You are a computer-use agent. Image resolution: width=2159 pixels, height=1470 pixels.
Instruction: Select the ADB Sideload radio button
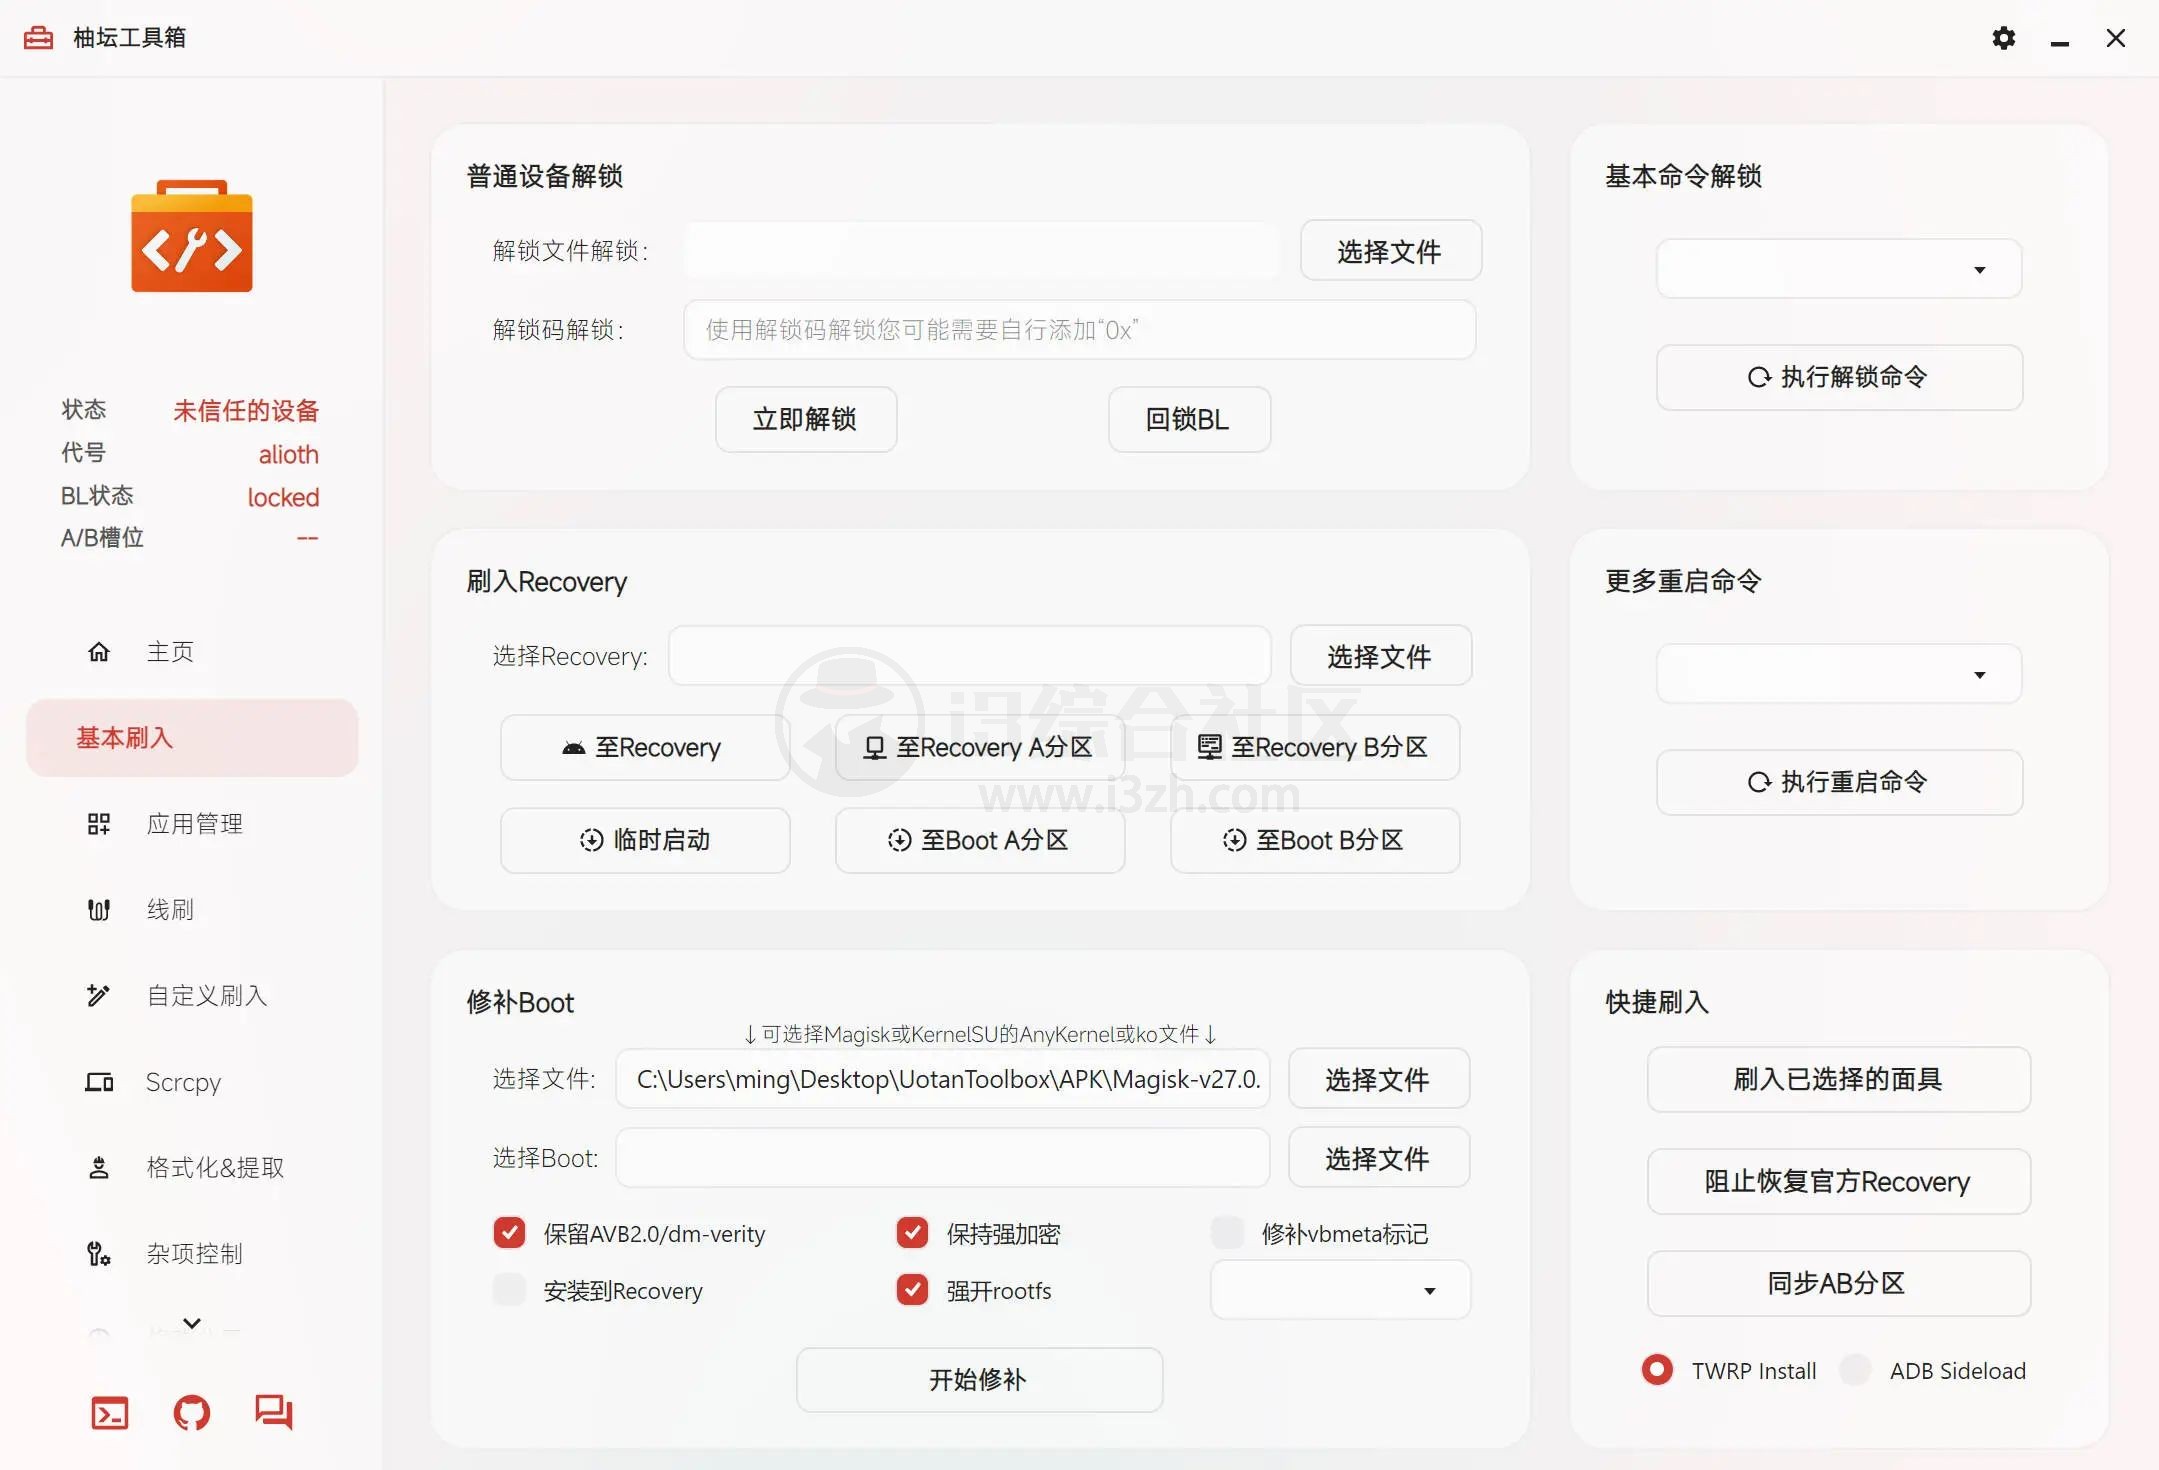click(x=1855, y=1370)
